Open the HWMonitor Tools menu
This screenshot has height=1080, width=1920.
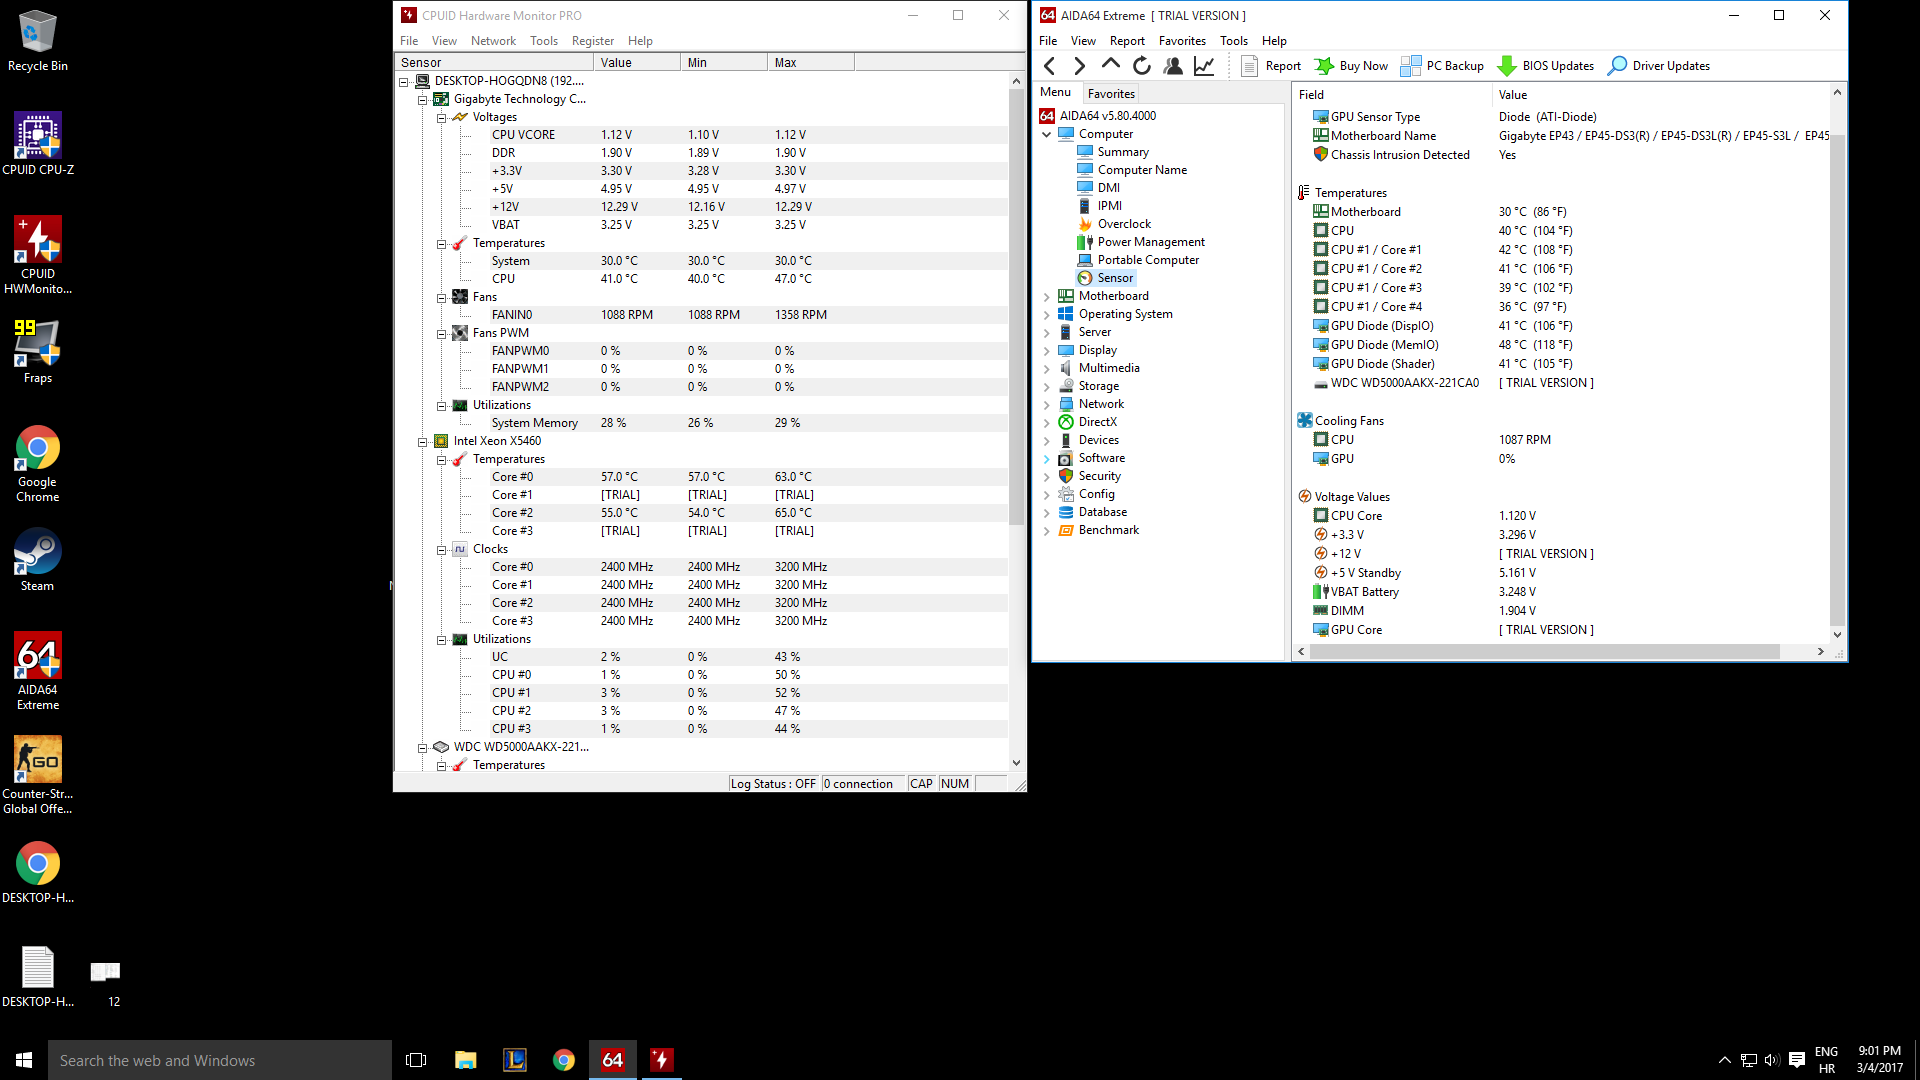(544, 41)
